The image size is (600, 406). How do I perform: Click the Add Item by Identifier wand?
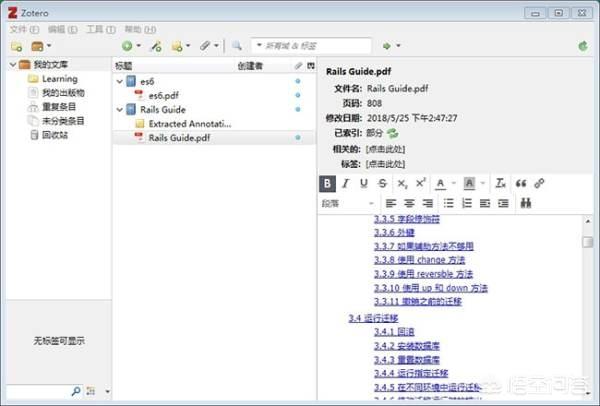[x=156, y=46]
